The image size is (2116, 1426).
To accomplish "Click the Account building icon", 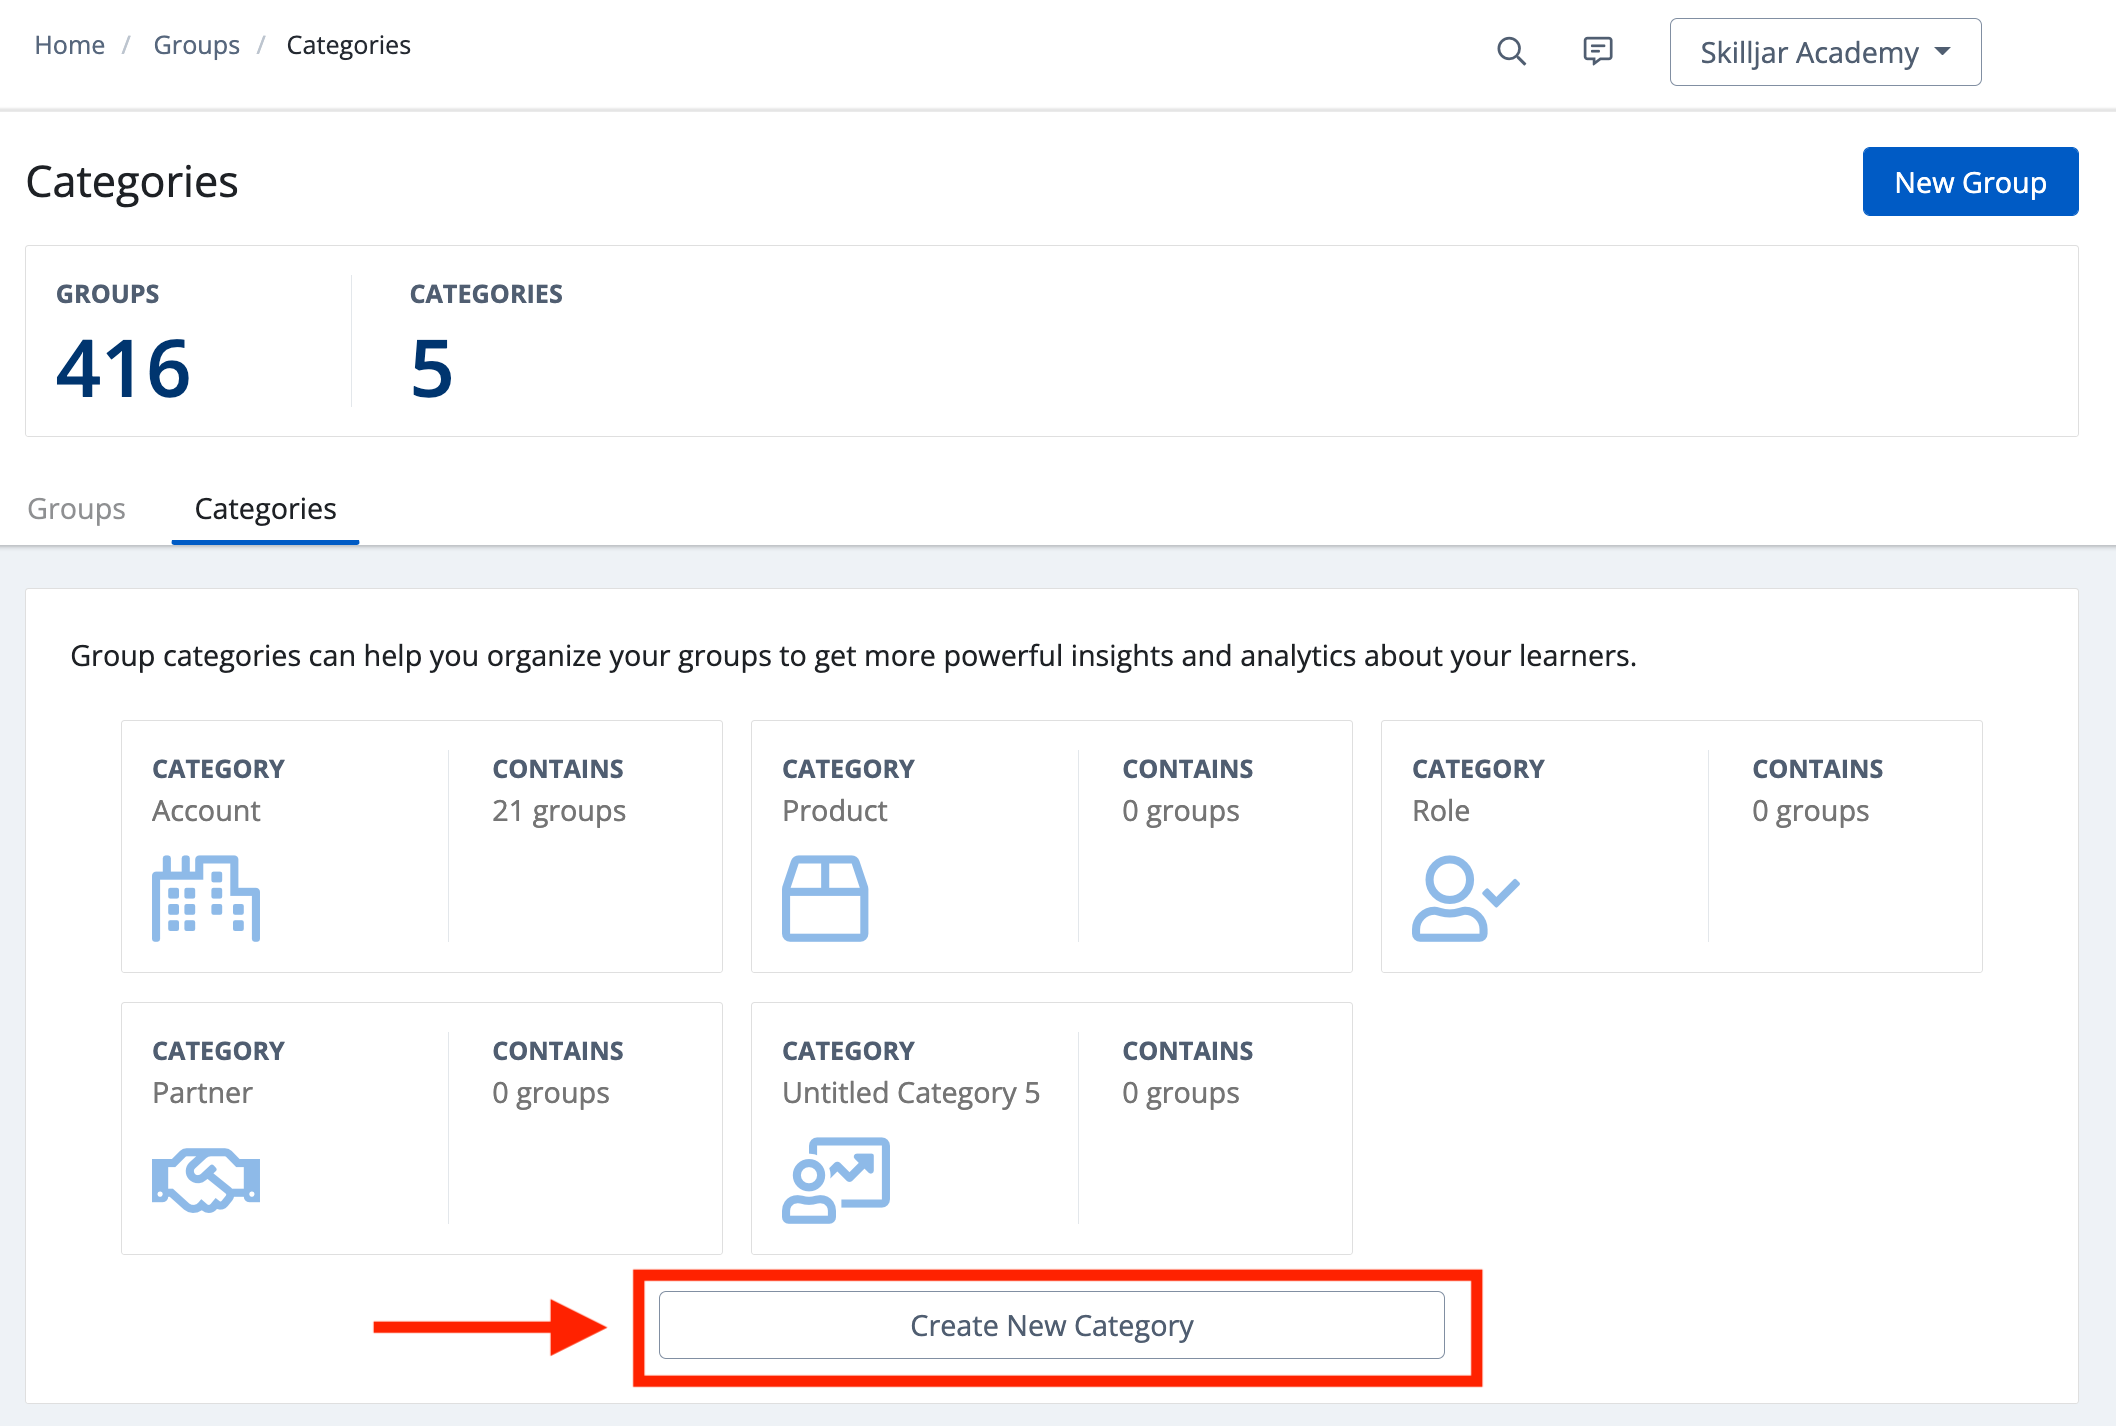I will (x=206, y=898).
